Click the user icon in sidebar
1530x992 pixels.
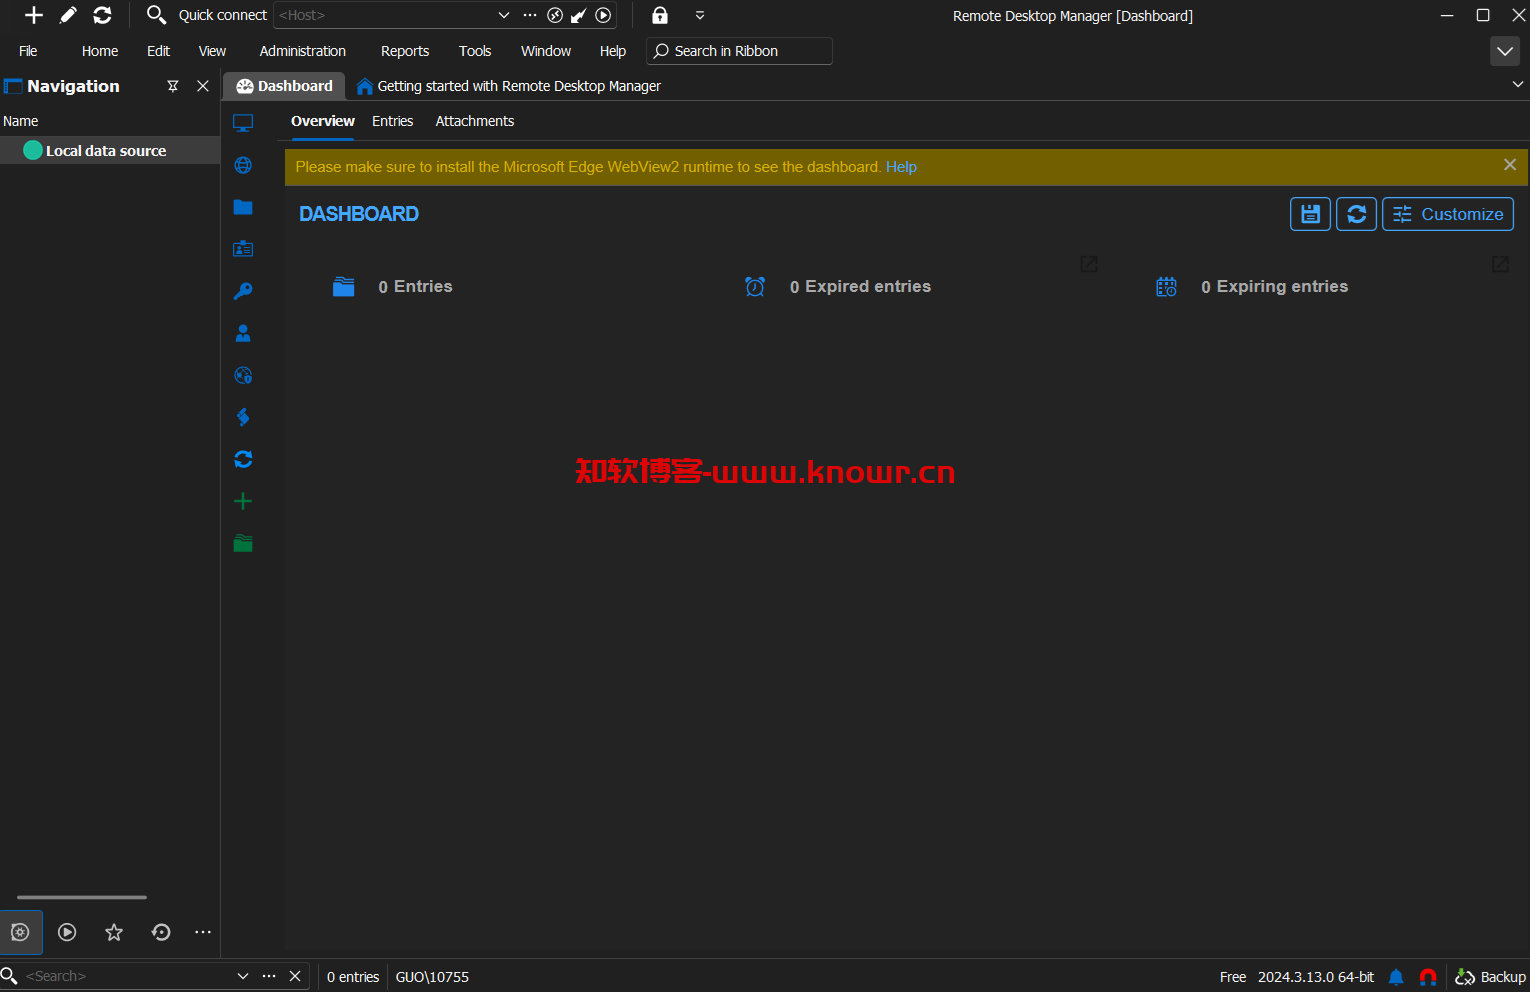(x=243, y=333)
